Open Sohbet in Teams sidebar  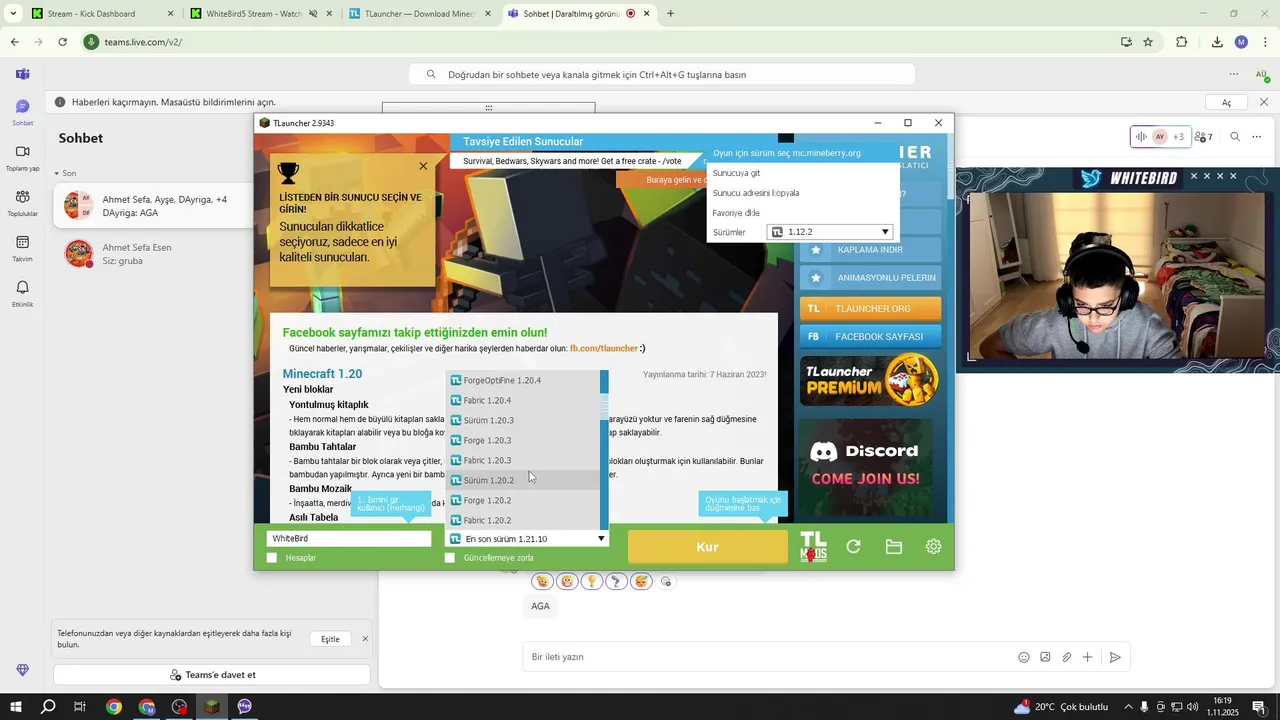coord(22,112)
